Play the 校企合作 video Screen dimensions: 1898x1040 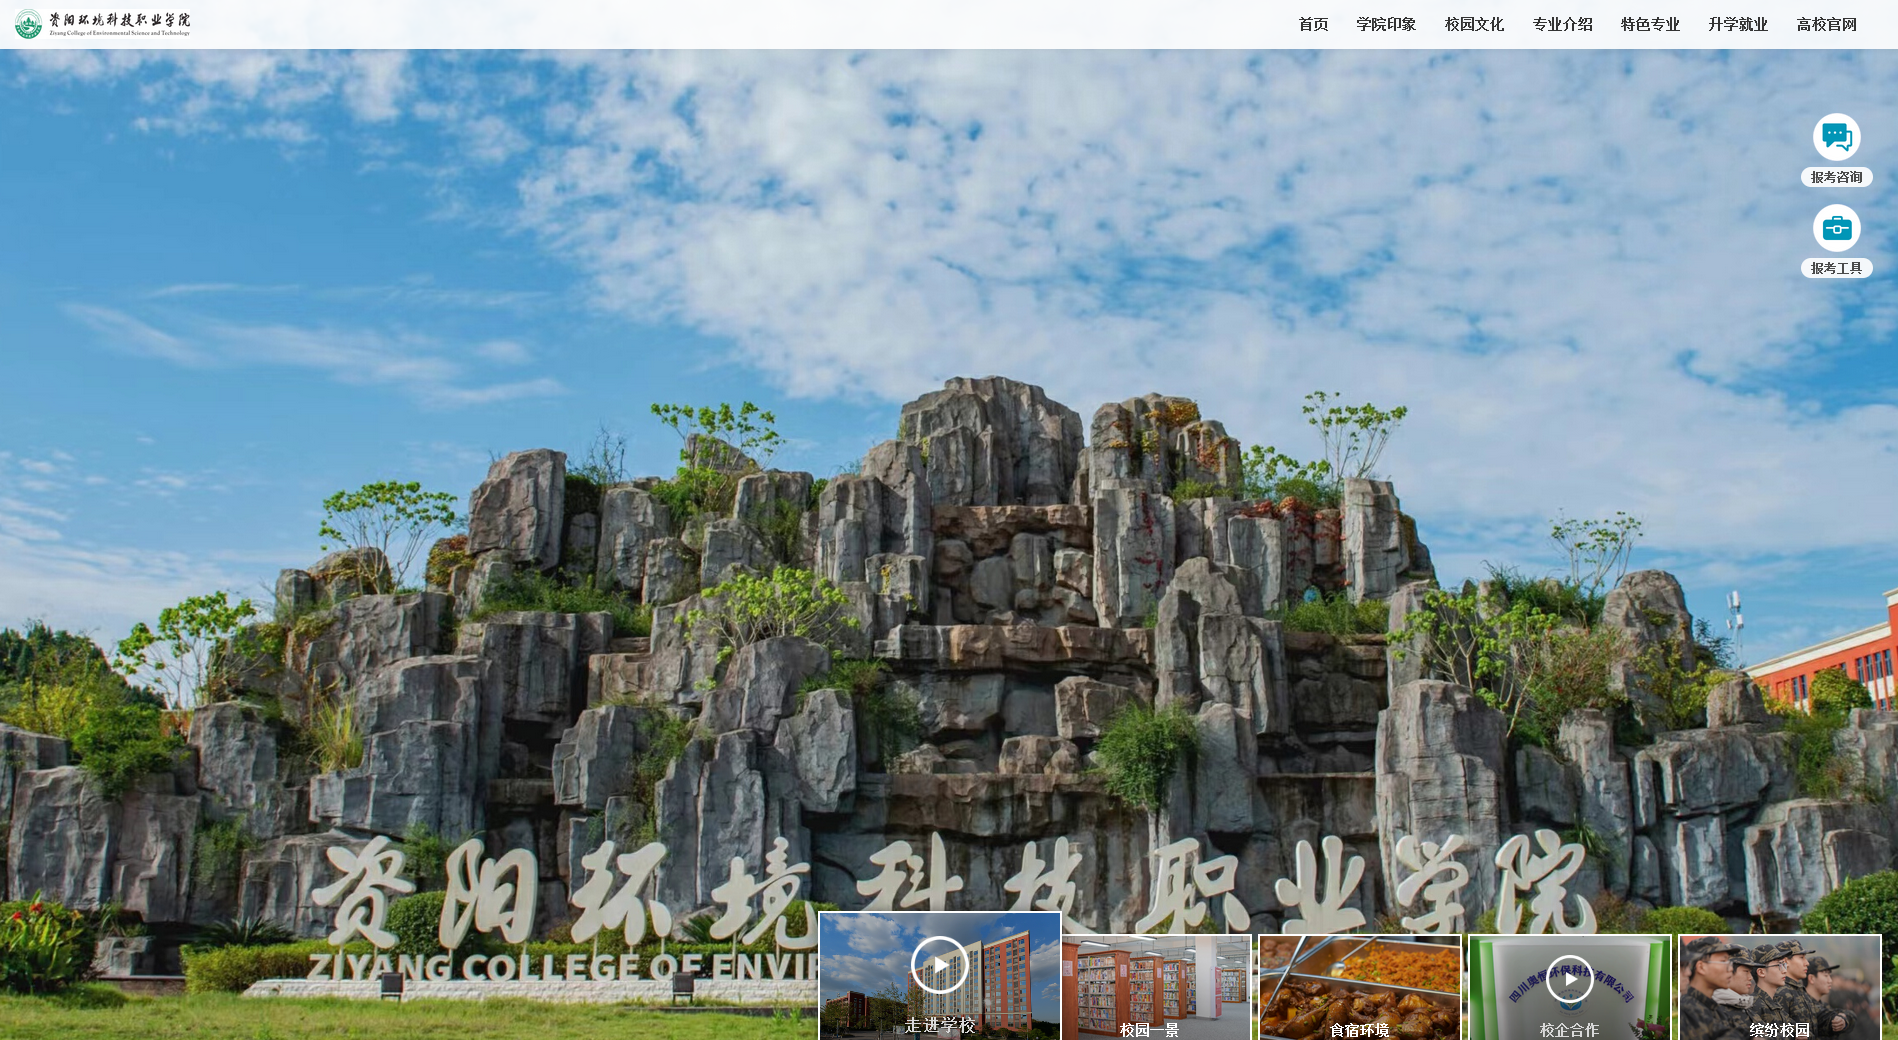pos(1569,979)
